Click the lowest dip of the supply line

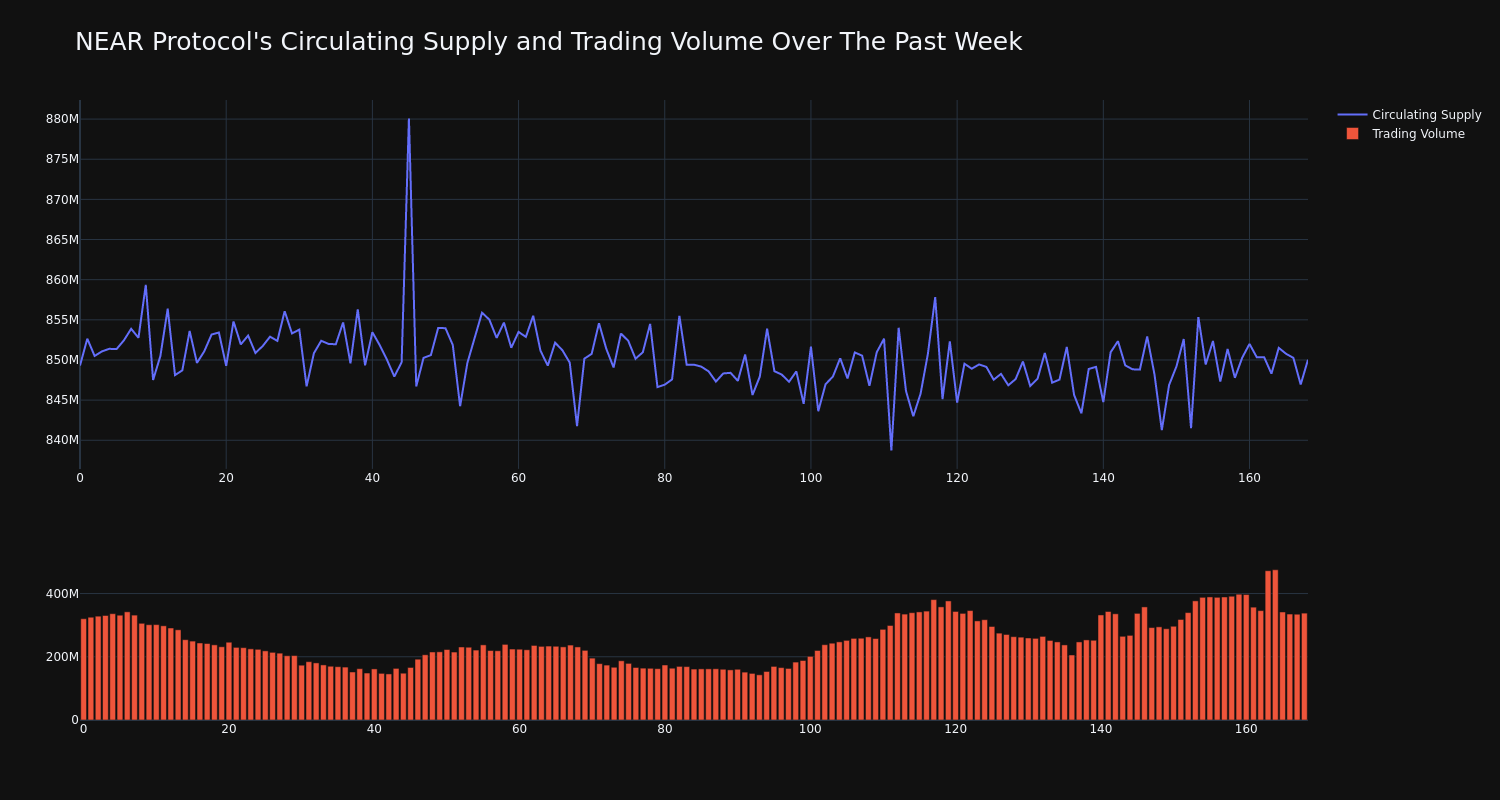click(x=891, y=449)
